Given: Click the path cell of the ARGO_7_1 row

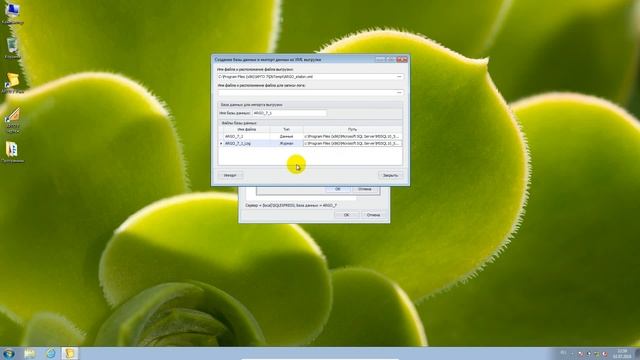Looking at the screenshot, I should [x=353, y=136].
